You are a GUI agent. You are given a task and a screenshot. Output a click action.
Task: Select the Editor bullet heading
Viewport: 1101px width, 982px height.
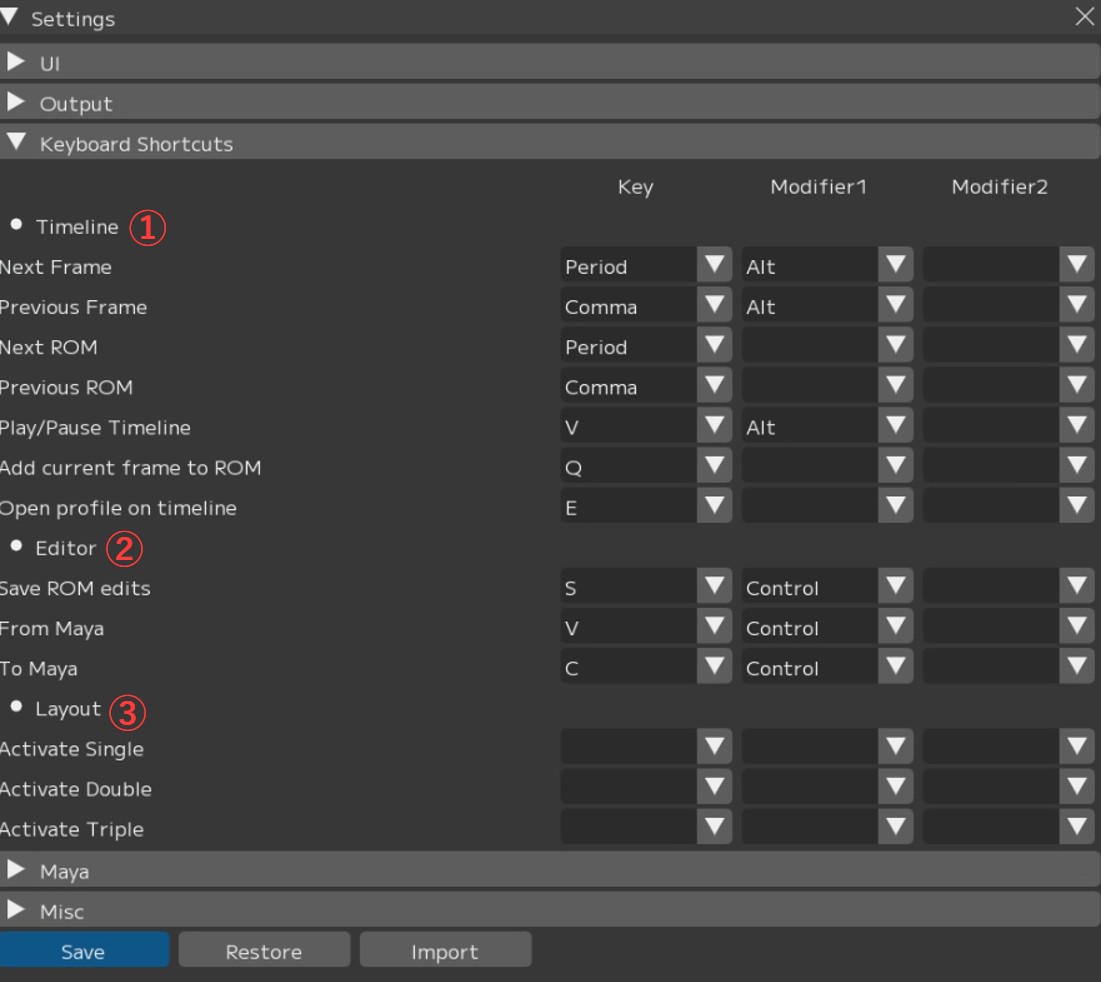tap(65, 548)
